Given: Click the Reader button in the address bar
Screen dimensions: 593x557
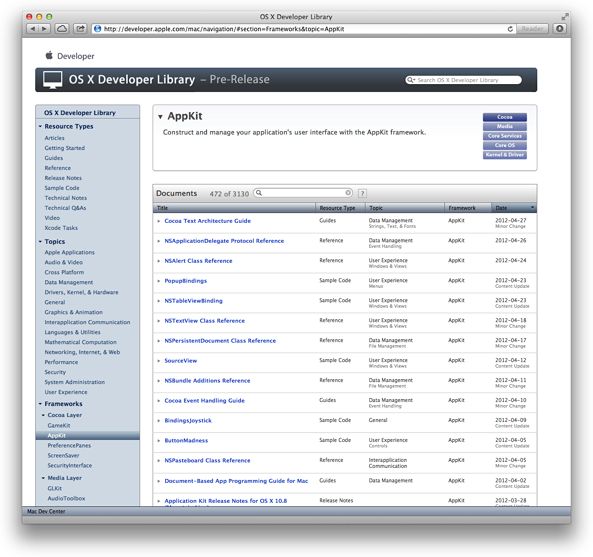Looking at the screenshot, I should click(x=532, y=29).
